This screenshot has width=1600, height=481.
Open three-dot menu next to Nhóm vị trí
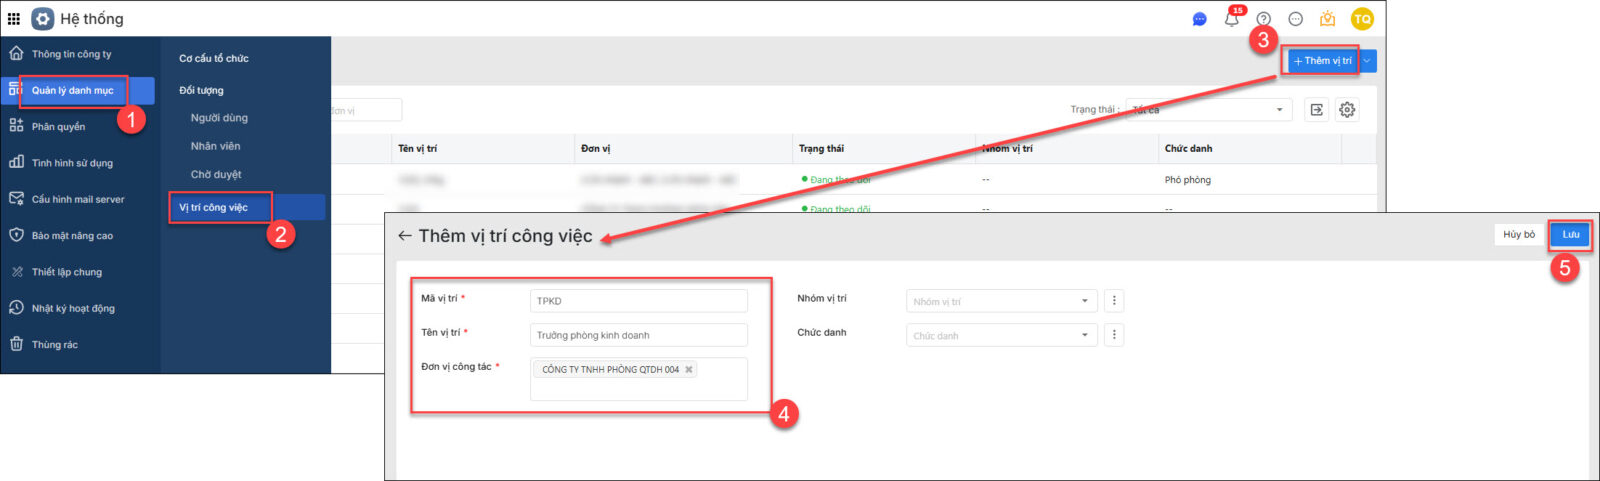[1114, 301]
